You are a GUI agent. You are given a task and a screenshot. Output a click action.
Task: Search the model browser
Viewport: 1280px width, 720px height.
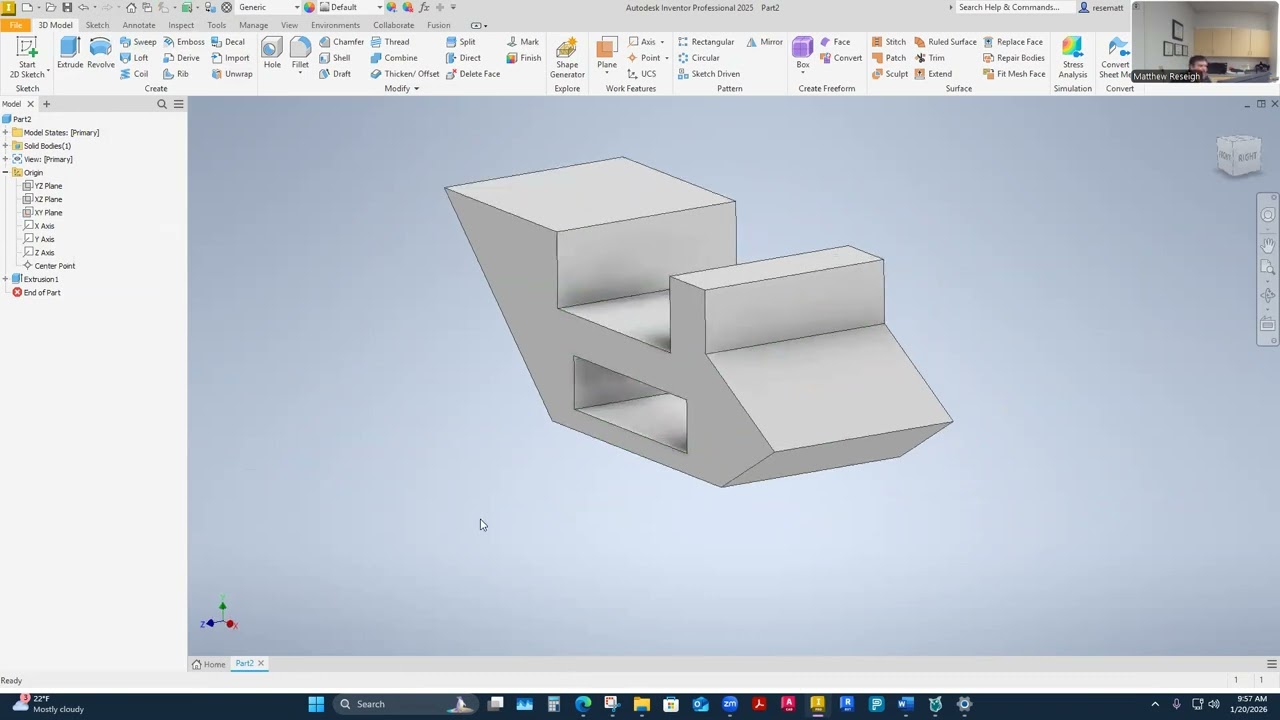coord(162,104)
